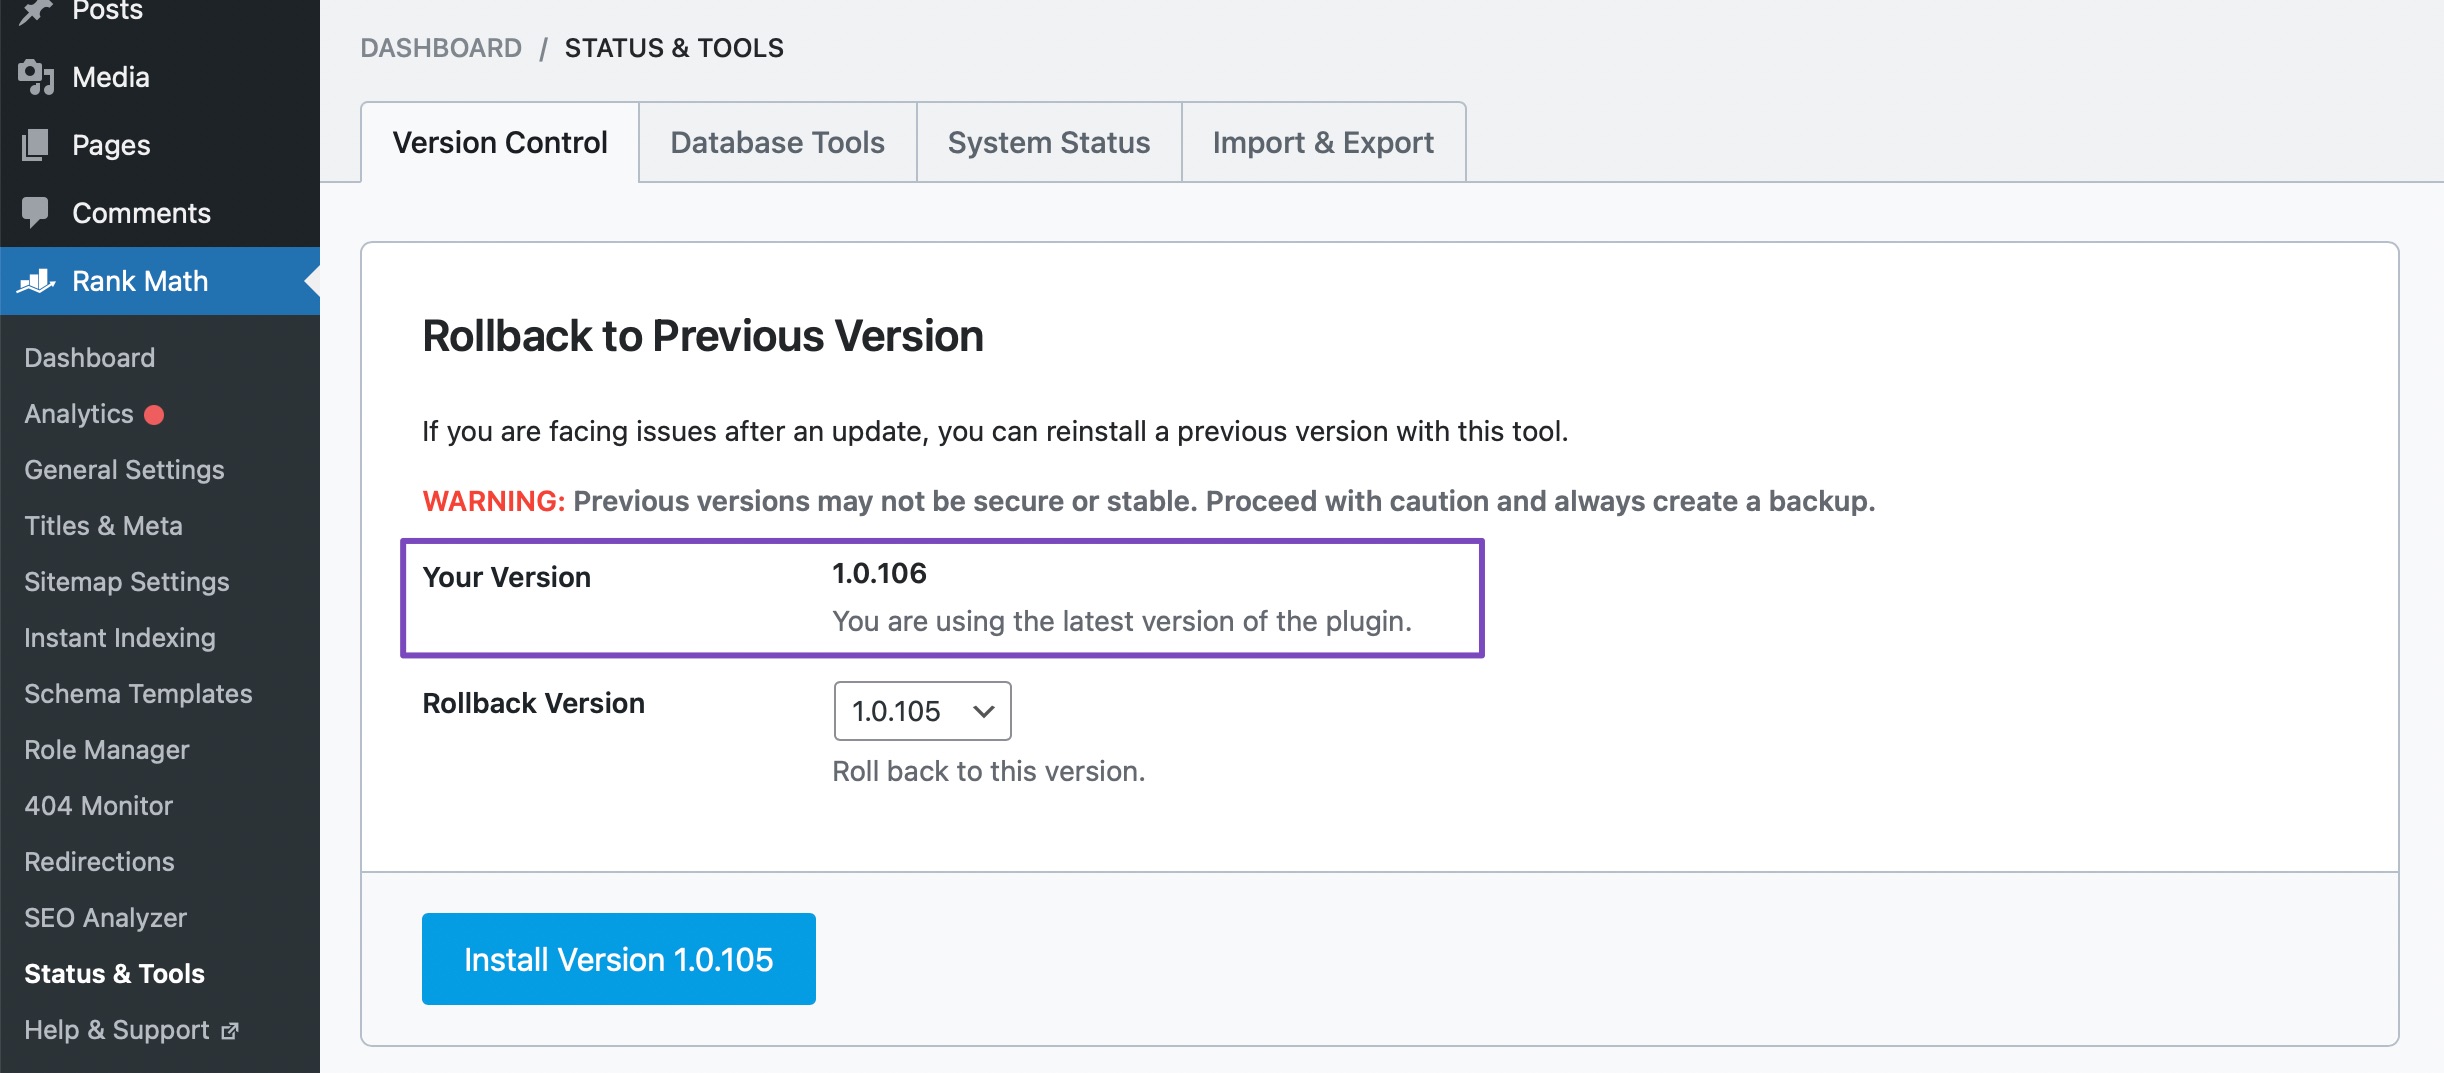Open Posts menu item
Screen dimensions: 2444x1073
pyautogui.click(x=160, y=11)
